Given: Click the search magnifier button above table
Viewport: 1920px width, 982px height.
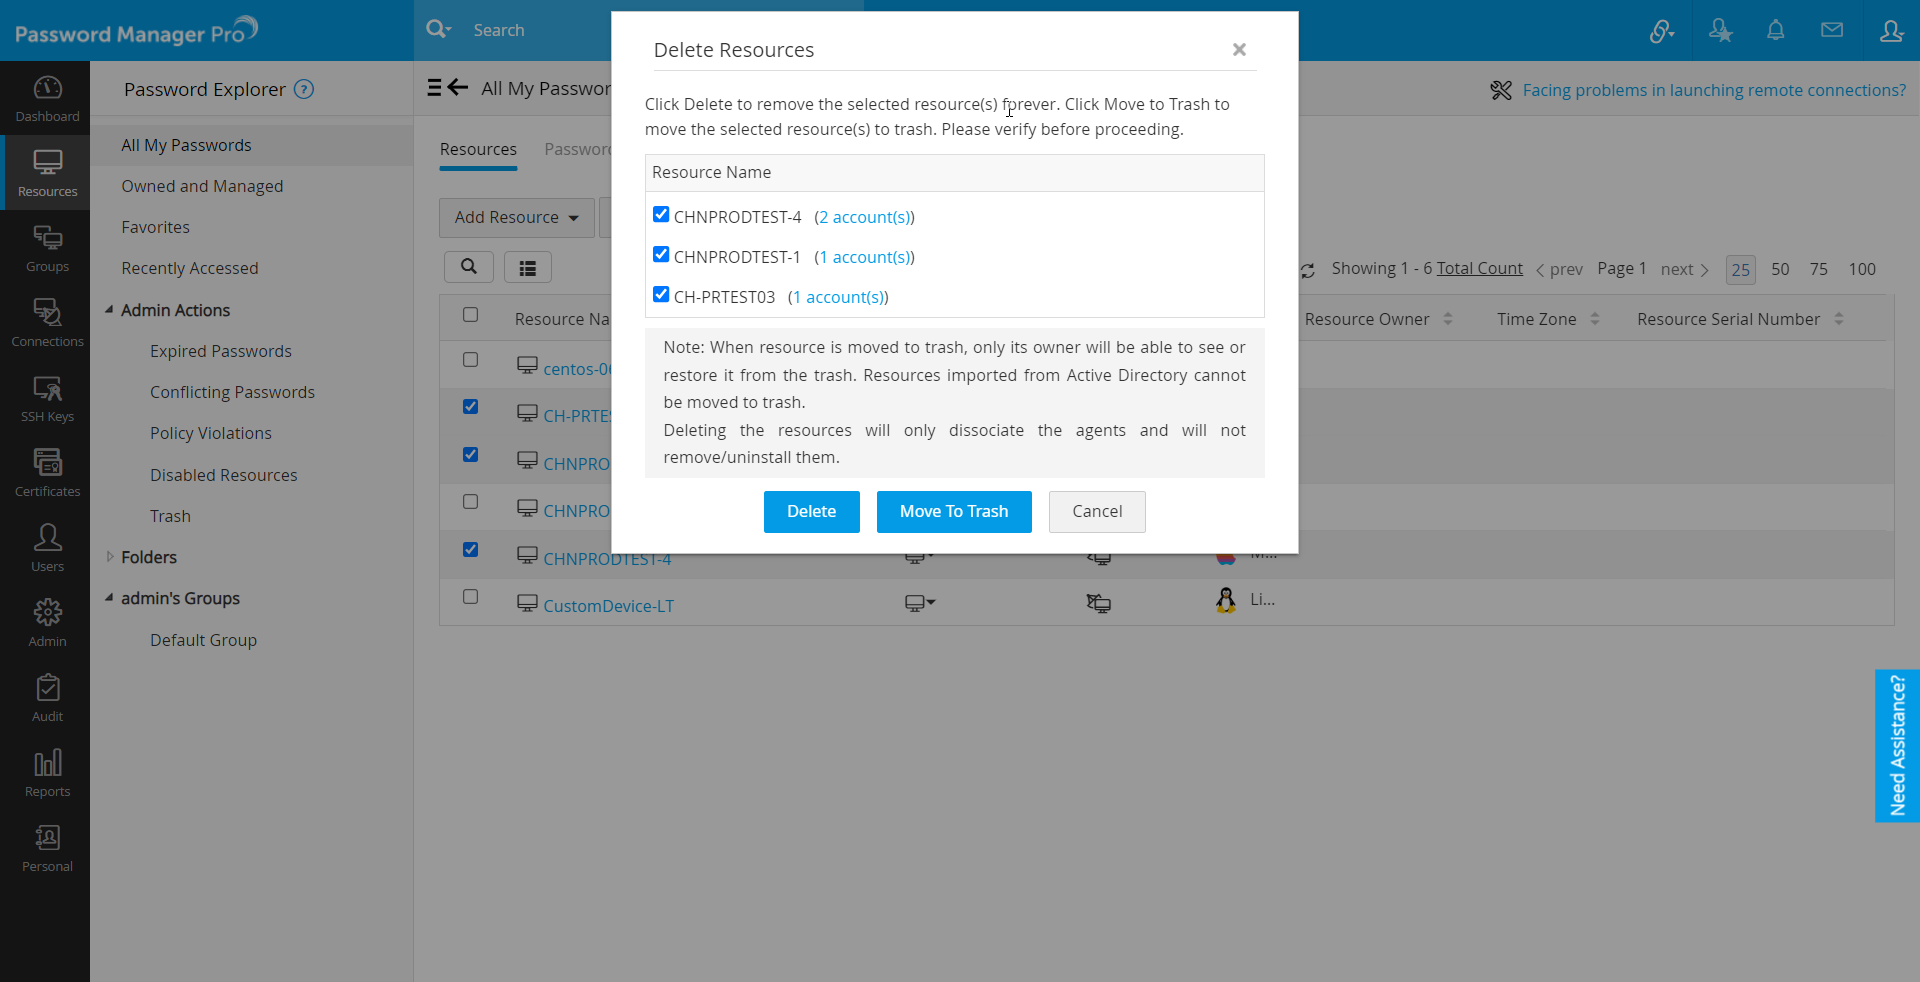Looking at the screenshot, I should click(x=469, y=267).
